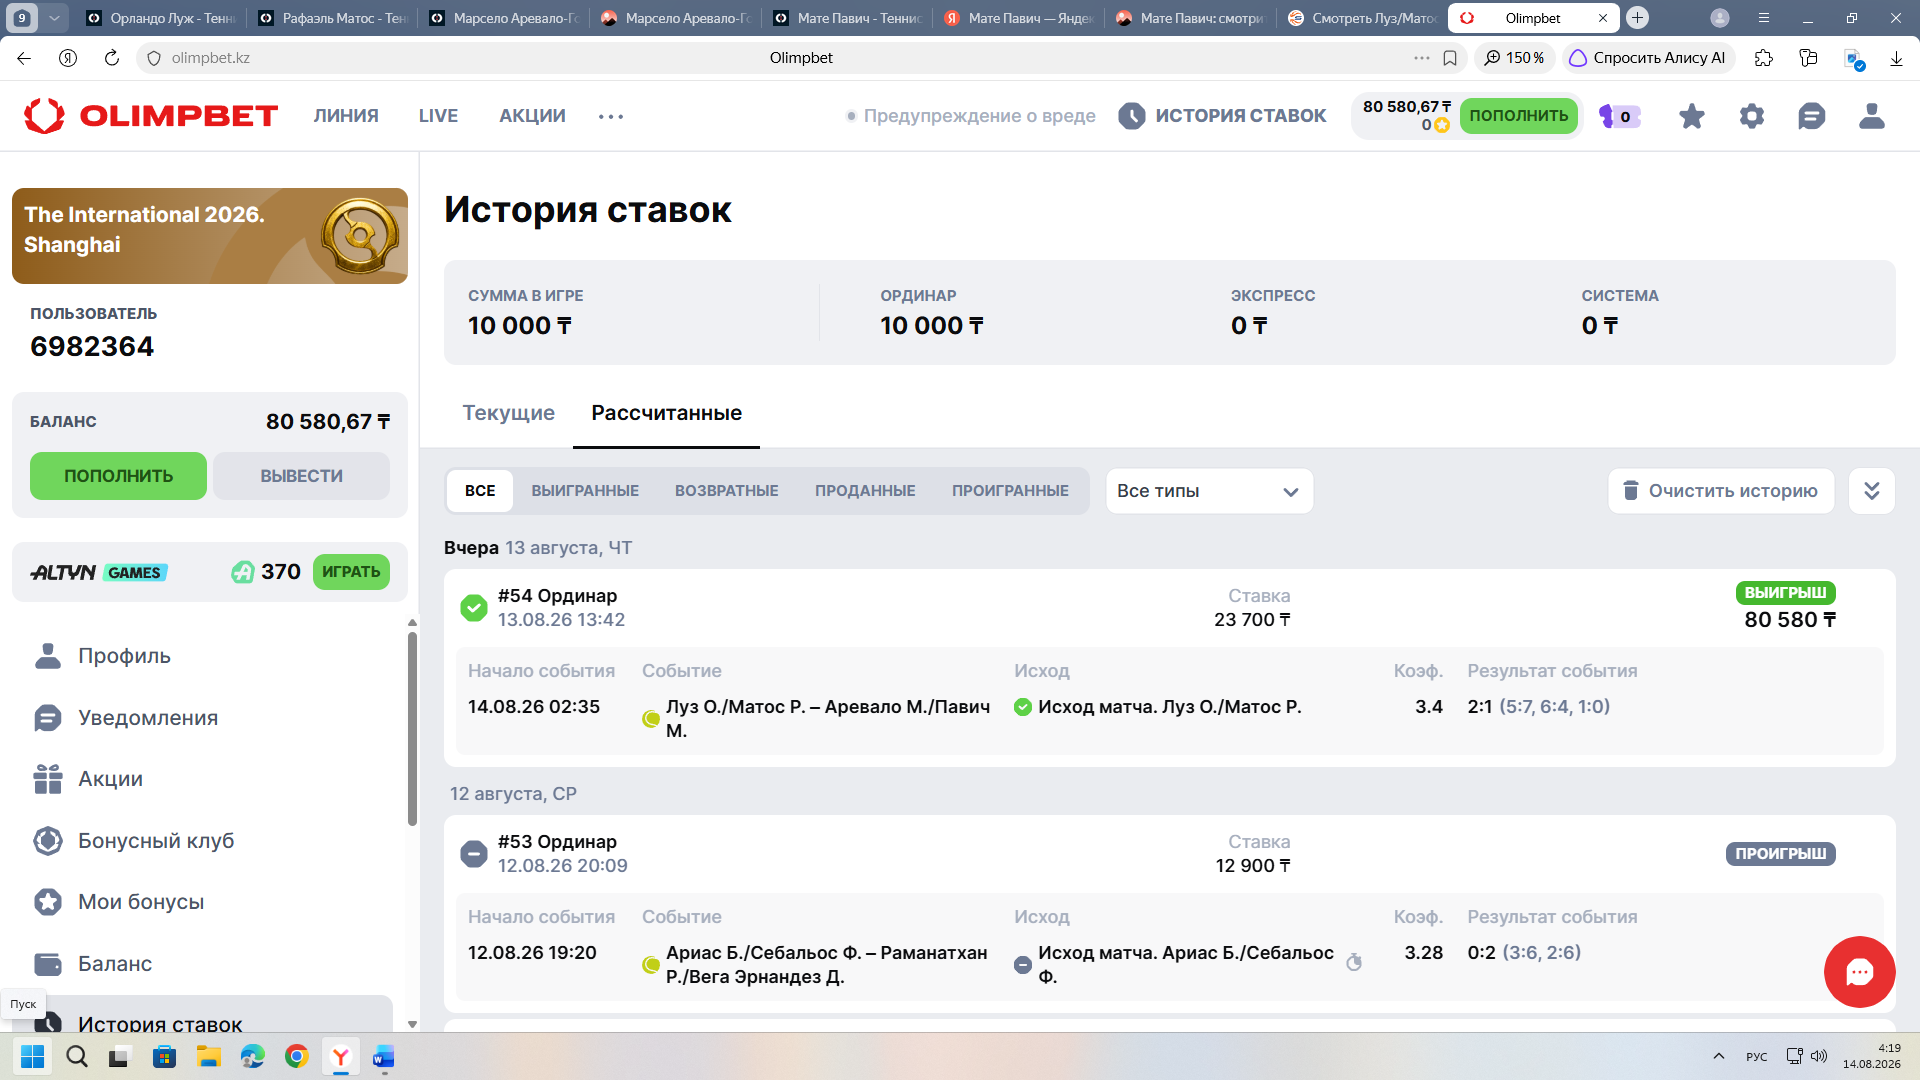Screen dimensions: 1920x1080
Task: Open Бонусный клуб in the sidebar
Action: click(x=156, y=841)
